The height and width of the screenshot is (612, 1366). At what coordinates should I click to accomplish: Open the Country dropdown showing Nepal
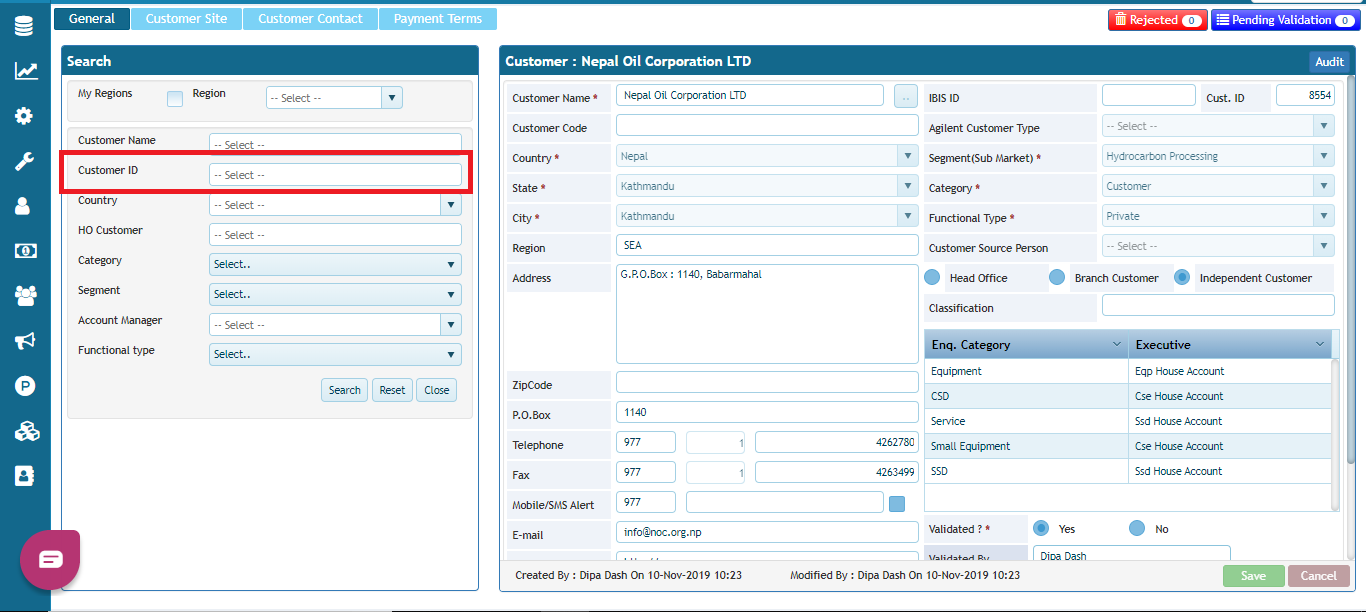(767, 156)
